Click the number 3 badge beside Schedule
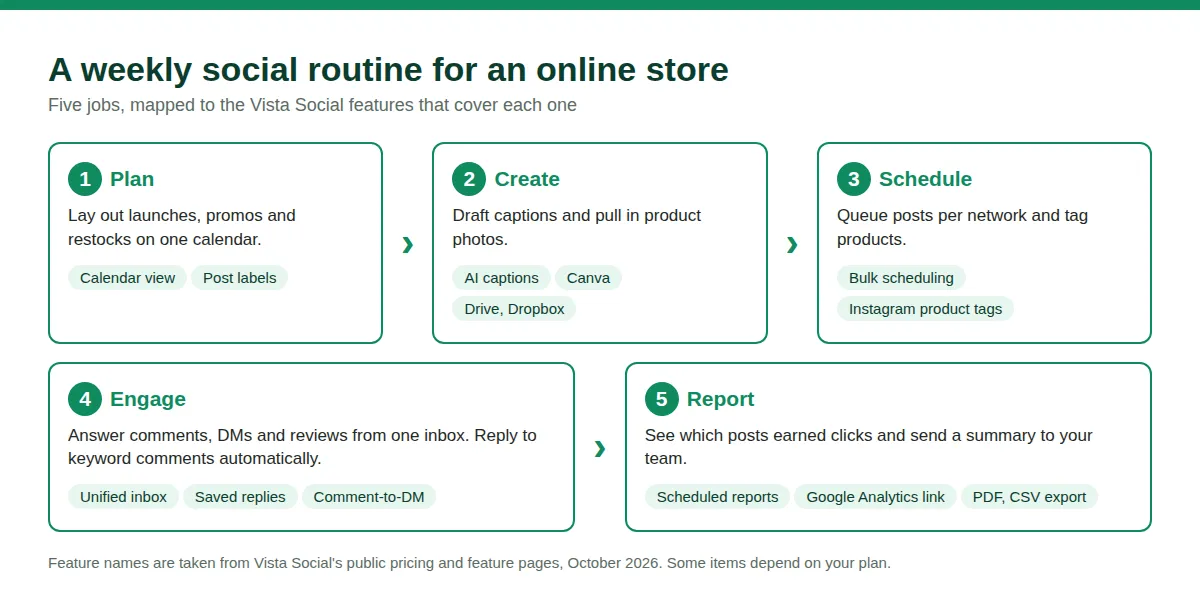The width and height of the screenshot is (1200, 614). 854,179
